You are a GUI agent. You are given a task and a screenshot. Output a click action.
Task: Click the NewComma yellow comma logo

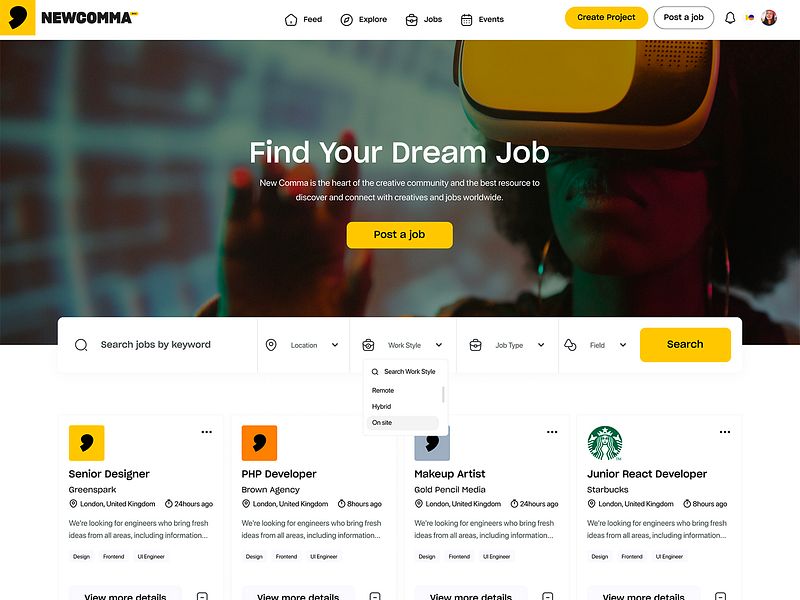17,17
